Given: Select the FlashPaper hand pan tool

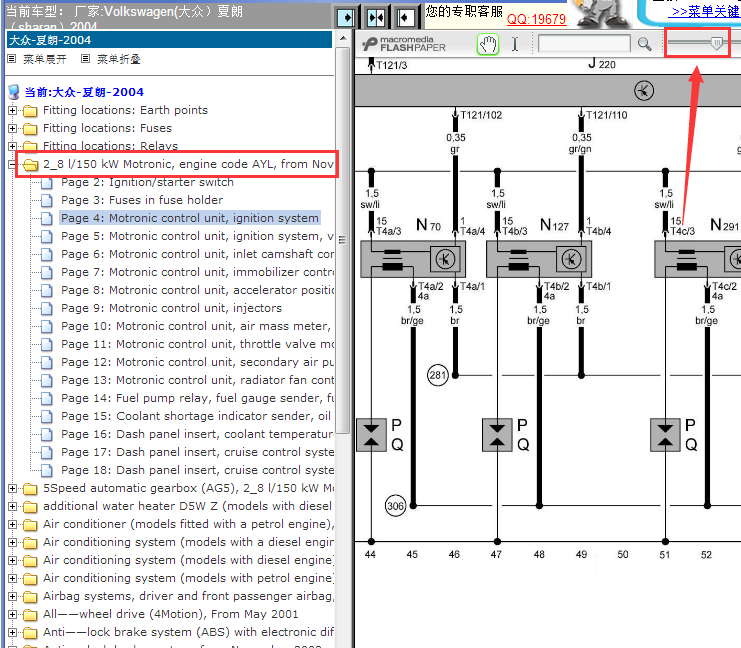Looking at the screenshot, I should coord(488,44).
